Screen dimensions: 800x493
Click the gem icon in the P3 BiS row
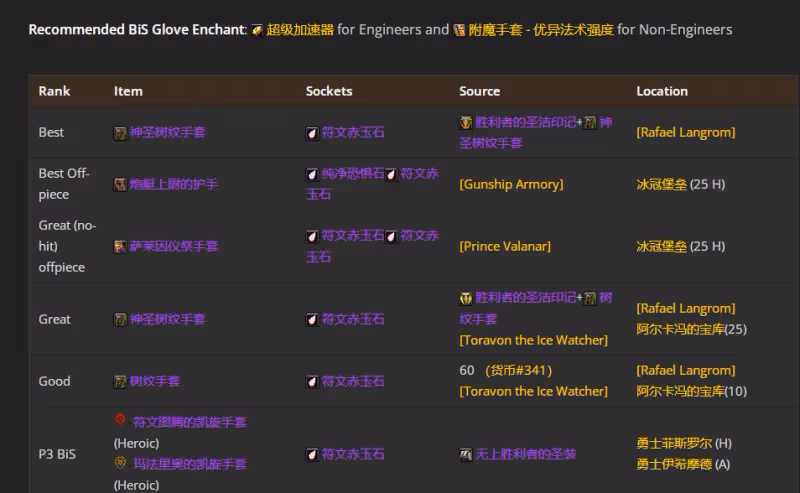click(312, 455)
